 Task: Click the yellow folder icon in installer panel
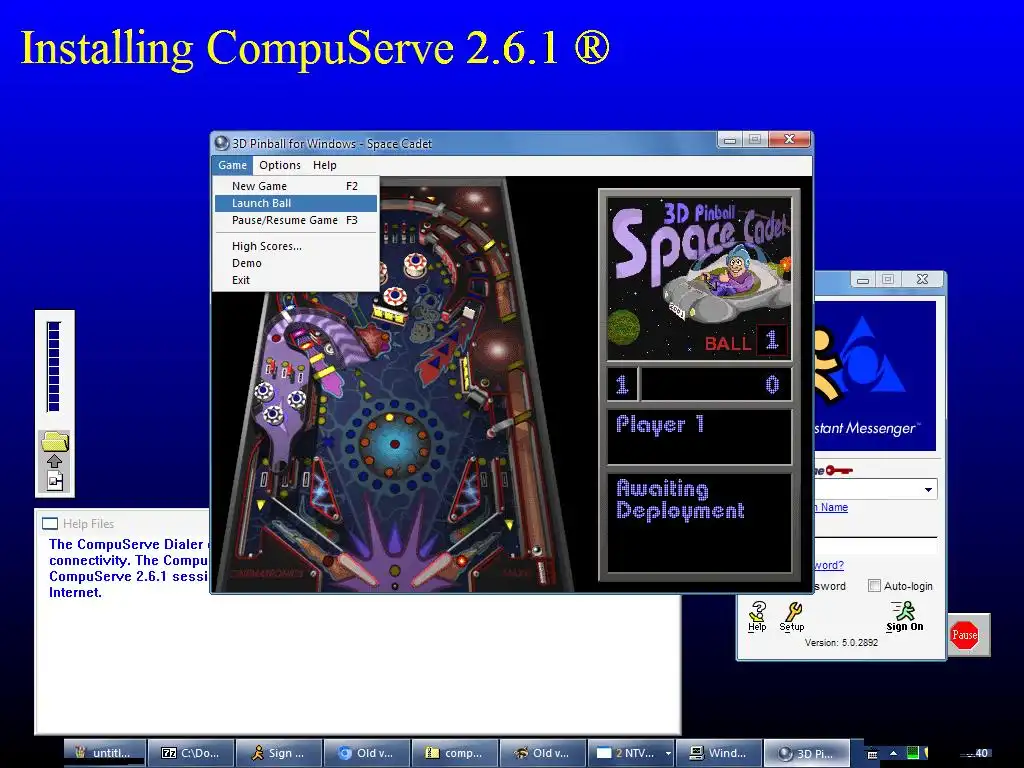55,441
